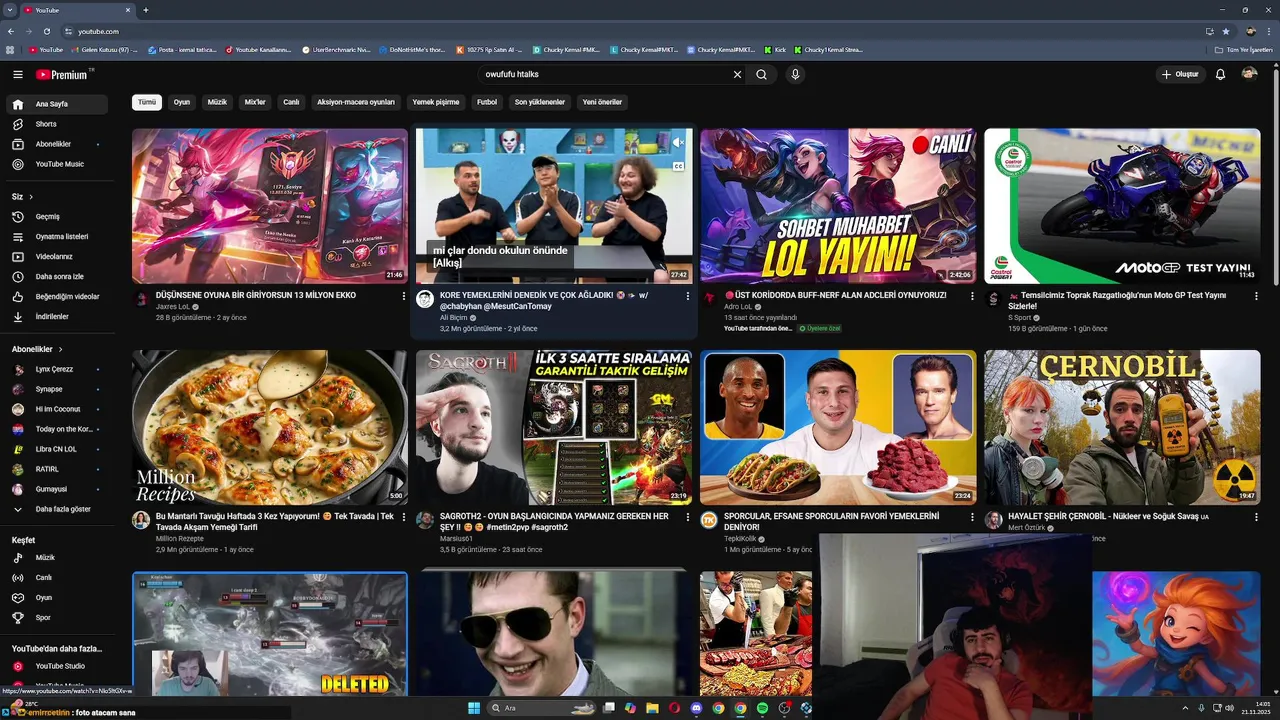The height and width of the screenshot is (720, 1280).
Task: Select the Oyun filter chip
Action: tap(182, 102)
